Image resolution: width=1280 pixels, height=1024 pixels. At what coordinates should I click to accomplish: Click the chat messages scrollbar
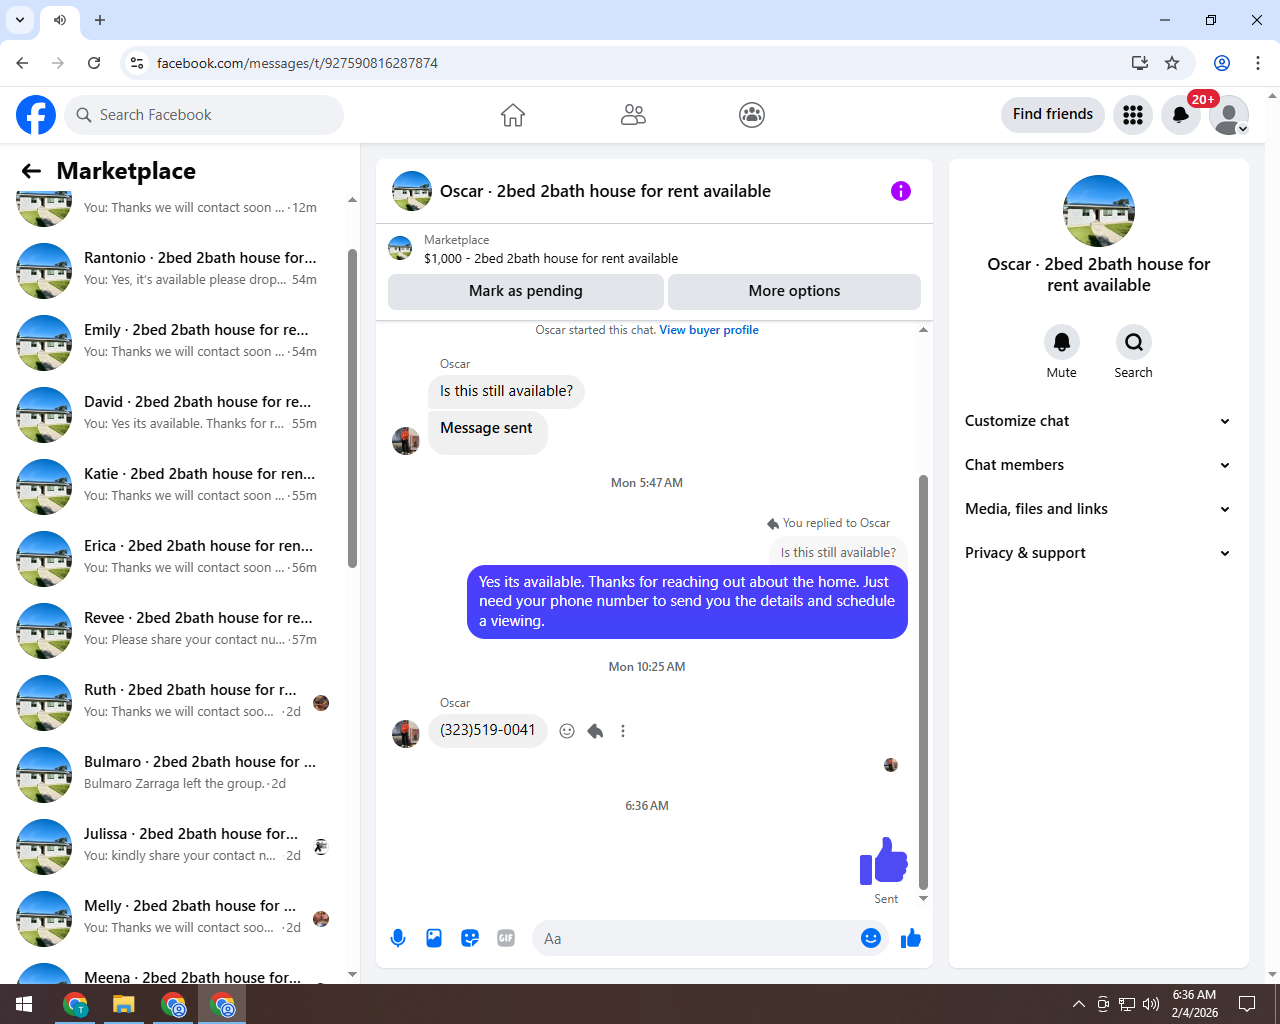tap(923, 682)
